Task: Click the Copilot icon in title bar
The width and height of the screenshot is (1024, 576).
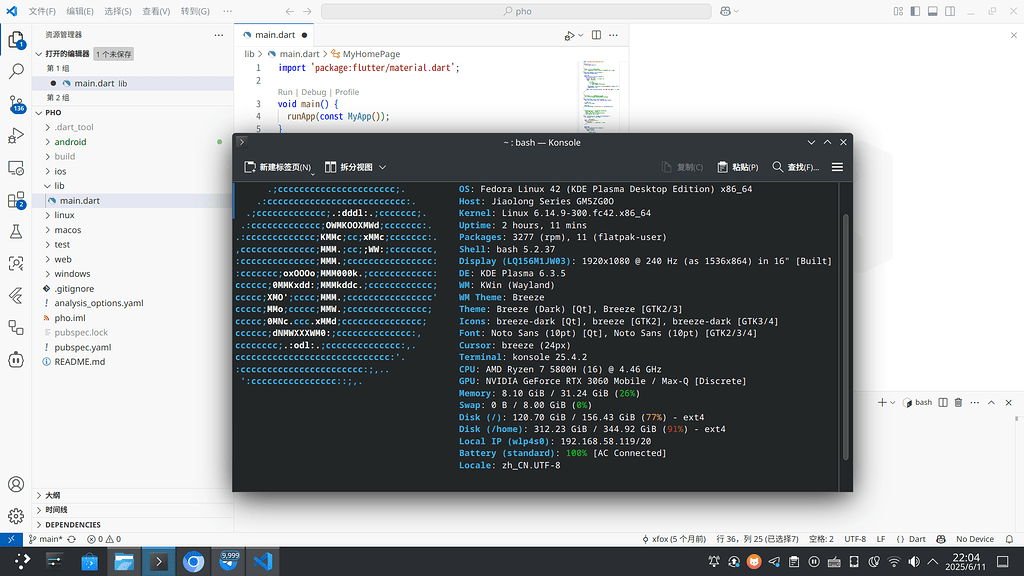Action: [725, 11]
